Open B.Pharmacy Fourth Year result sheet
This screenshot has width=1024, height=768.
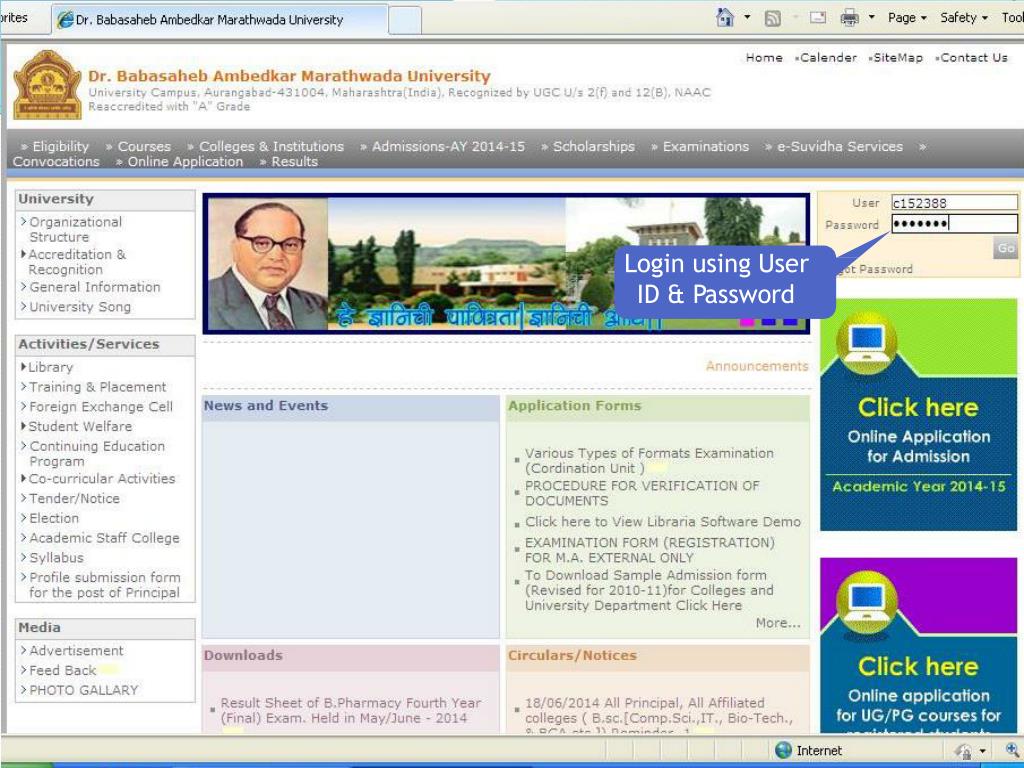351,711
